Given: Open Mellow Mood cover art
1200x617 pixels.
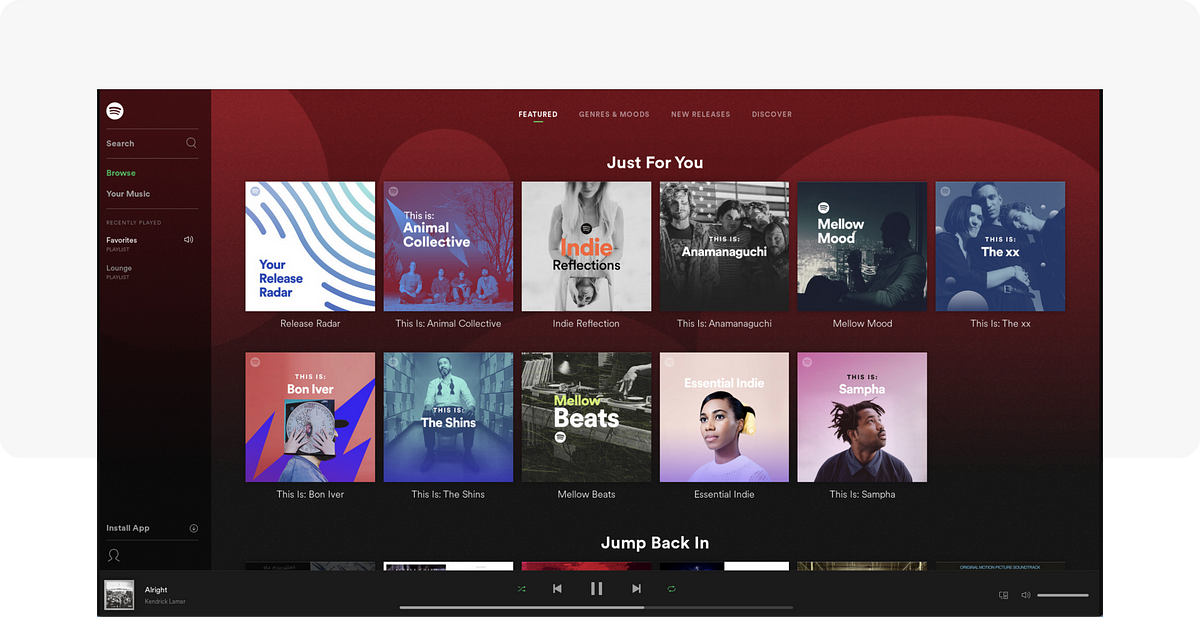Looking at the screenshot, I should pyautogui.click(x=862, y=246).
